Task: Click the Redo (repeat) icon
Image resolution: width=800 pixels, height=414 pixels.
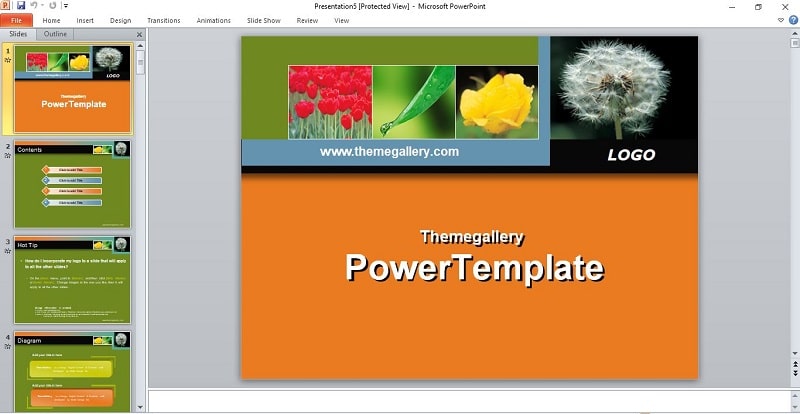Action: (x=53, y=6)
